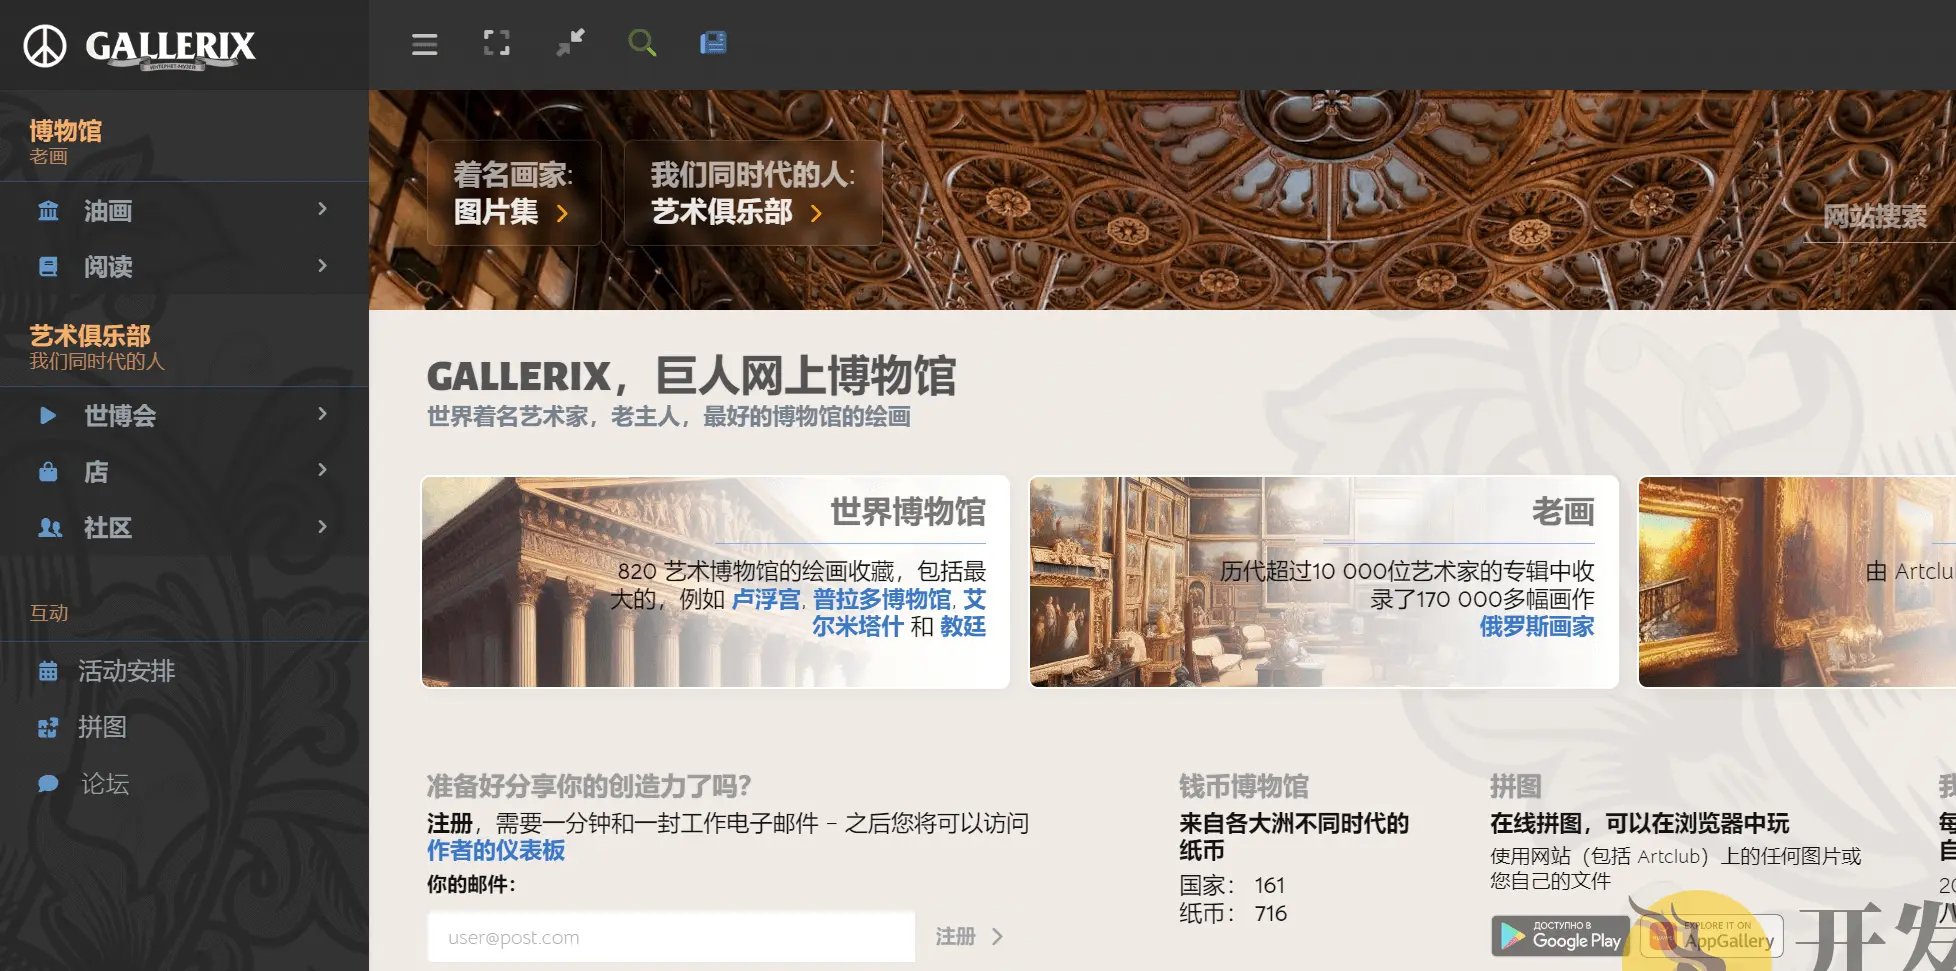Follow the 俄罗斯画家 link
This screenshot has width=1956, height=971.
pos(1537,626)
